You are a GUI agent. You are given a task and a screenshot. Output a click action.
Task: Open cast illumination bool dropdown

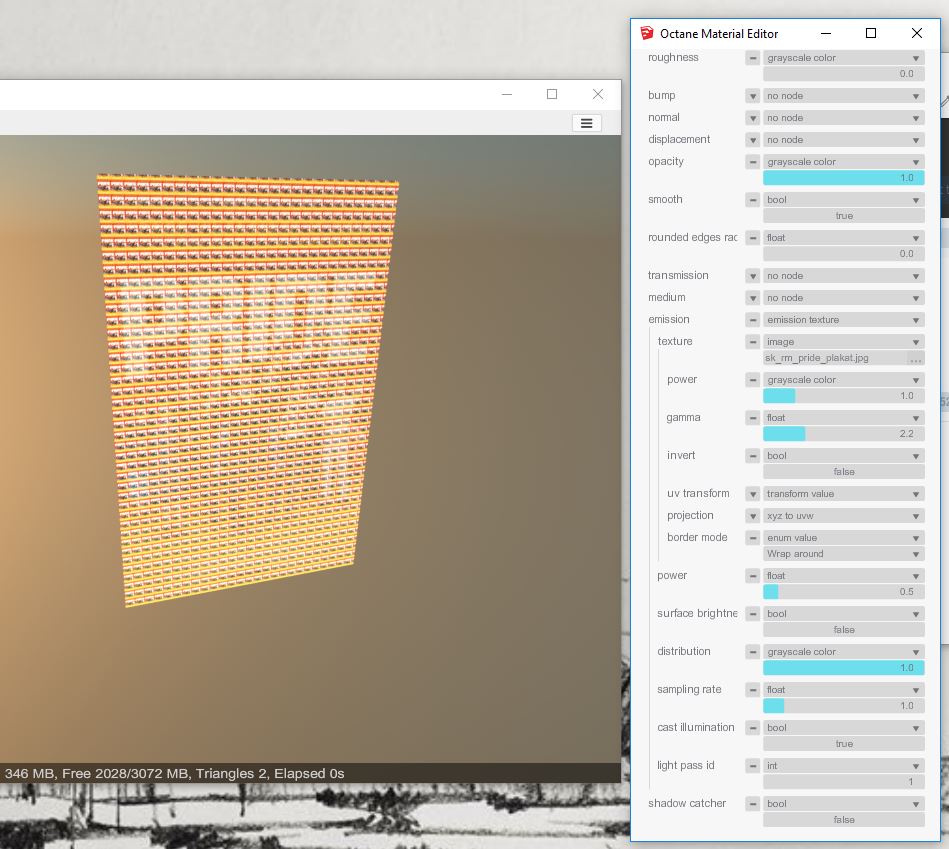click(x=844, y=728)
